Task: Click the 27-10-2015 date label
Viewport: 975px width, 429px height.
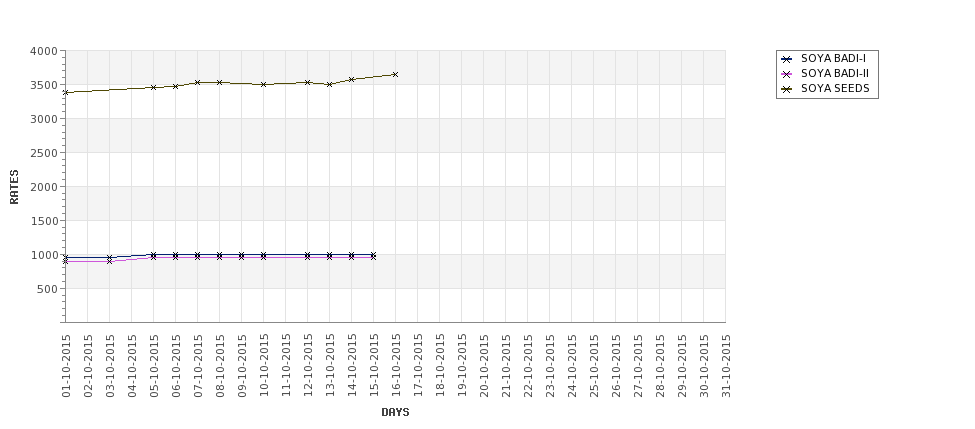Action: click(638, 366)
